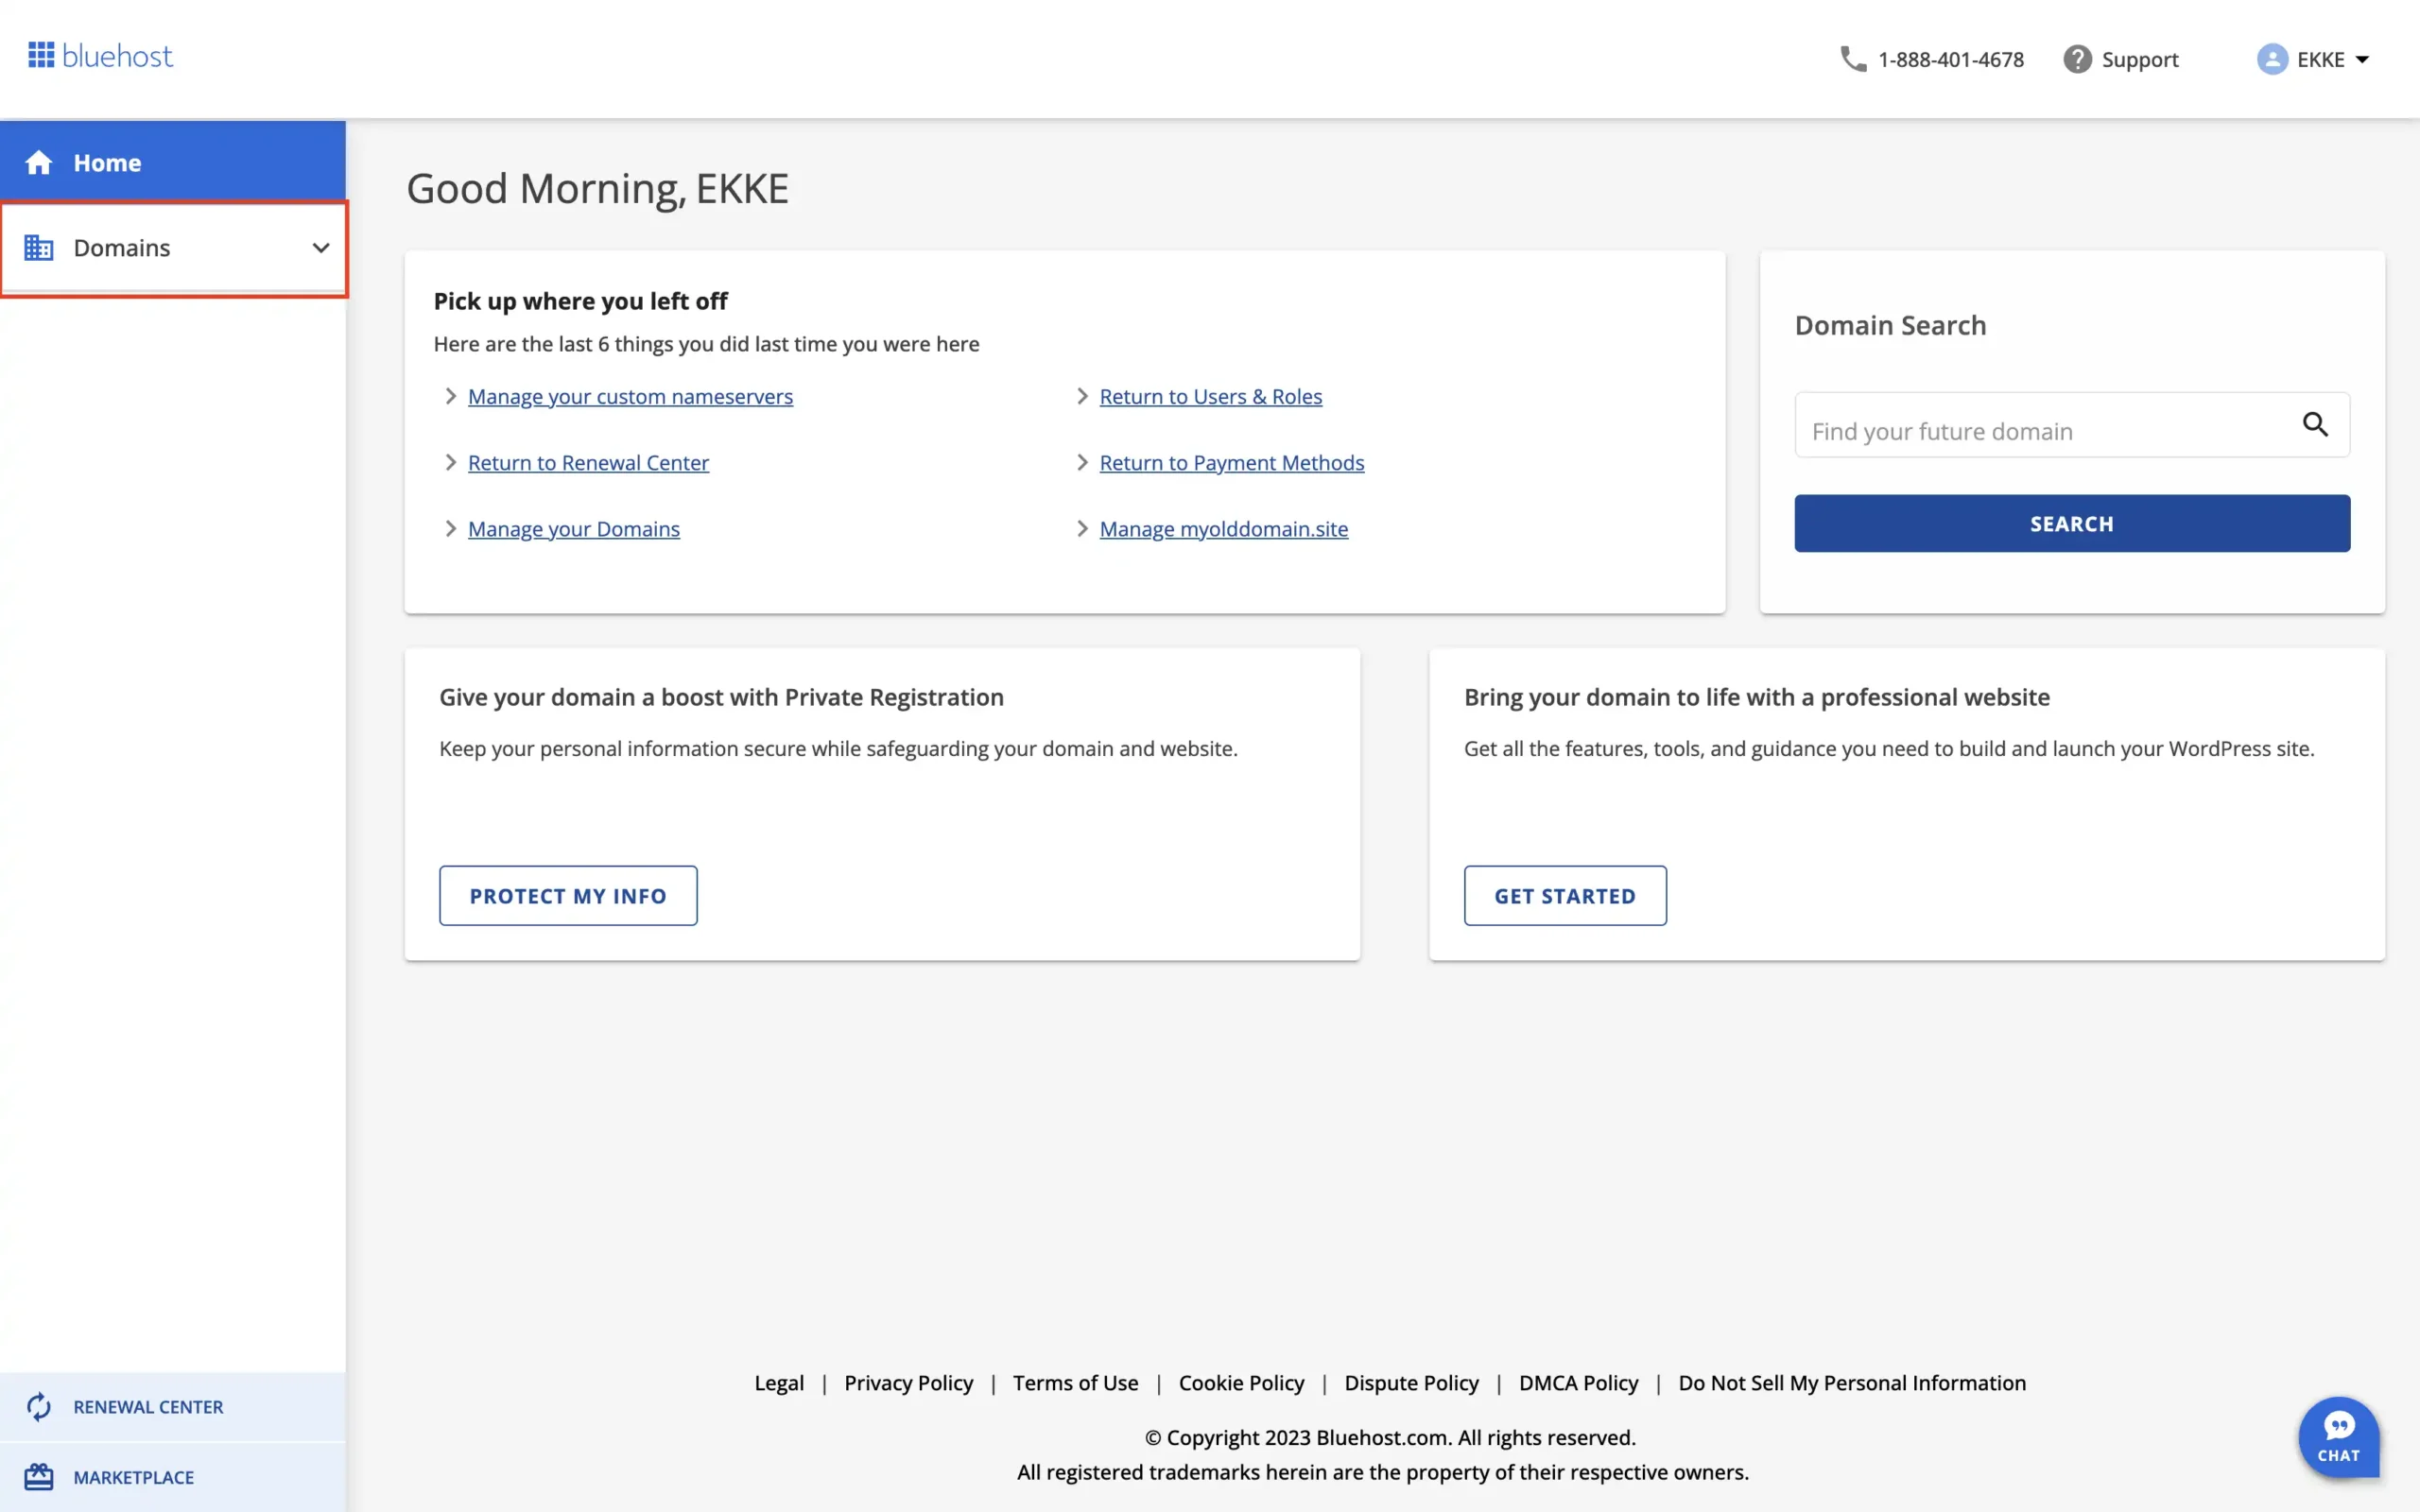2420x1512 pixels.
Task: Click the Good Morning, EKKE heading
Action: (x=597, y=188)
